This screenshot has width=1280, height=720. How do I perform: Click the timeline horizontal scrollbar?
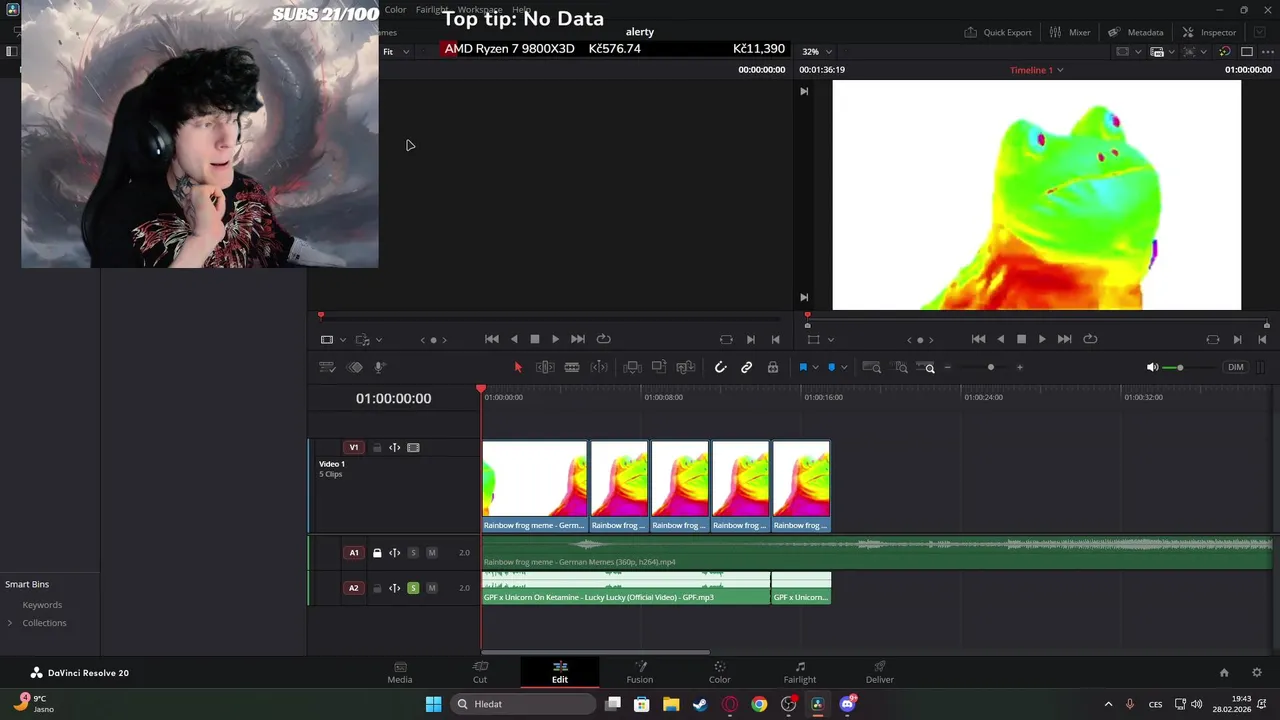pos(596,652)
